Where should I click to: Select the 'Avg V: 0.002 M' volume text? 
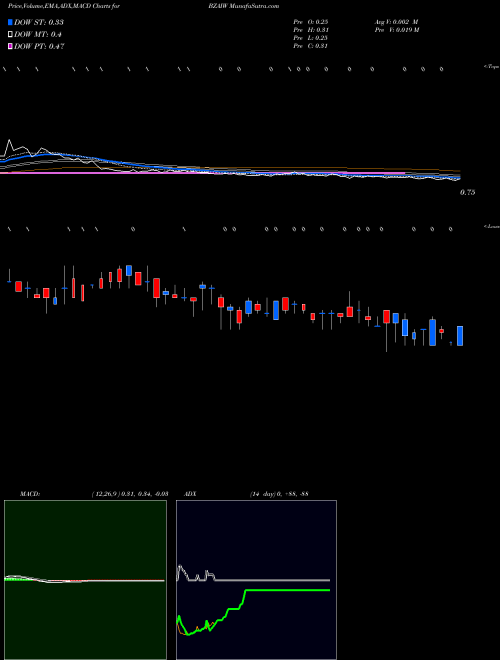click(x=396, y=22)
